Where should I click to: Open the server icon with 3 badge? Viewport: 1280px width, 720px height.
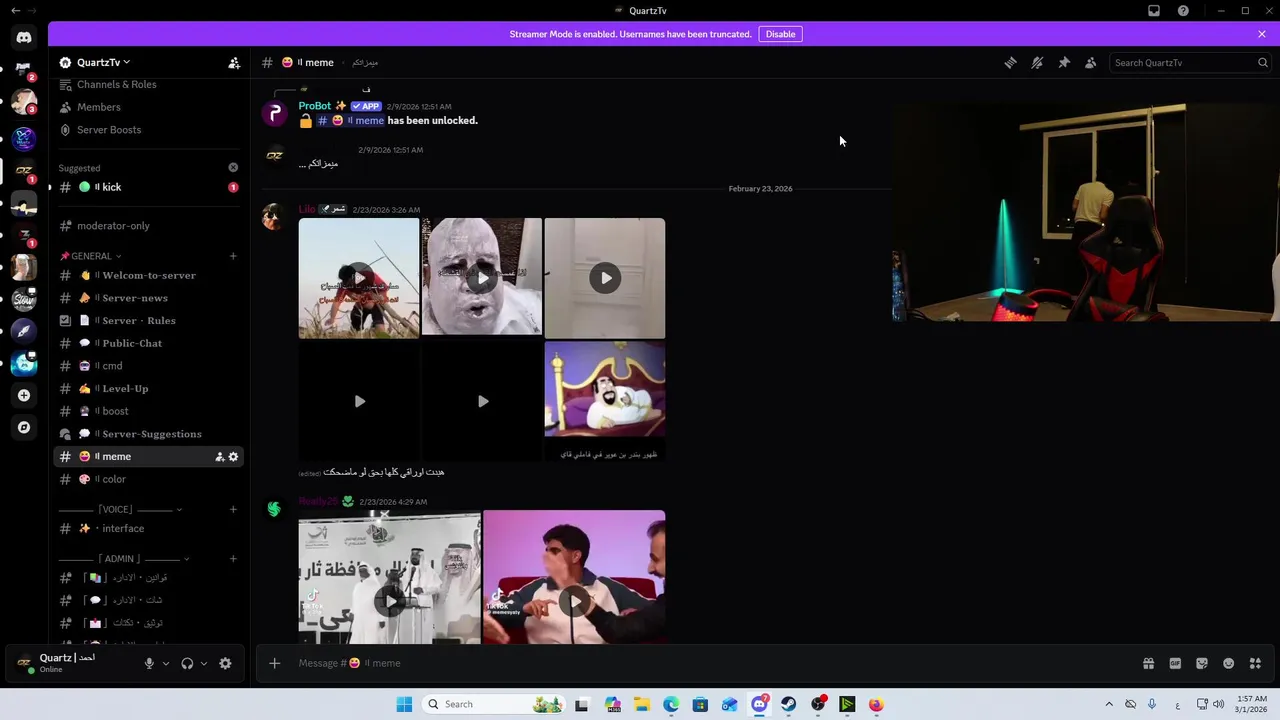pos(24,102)
